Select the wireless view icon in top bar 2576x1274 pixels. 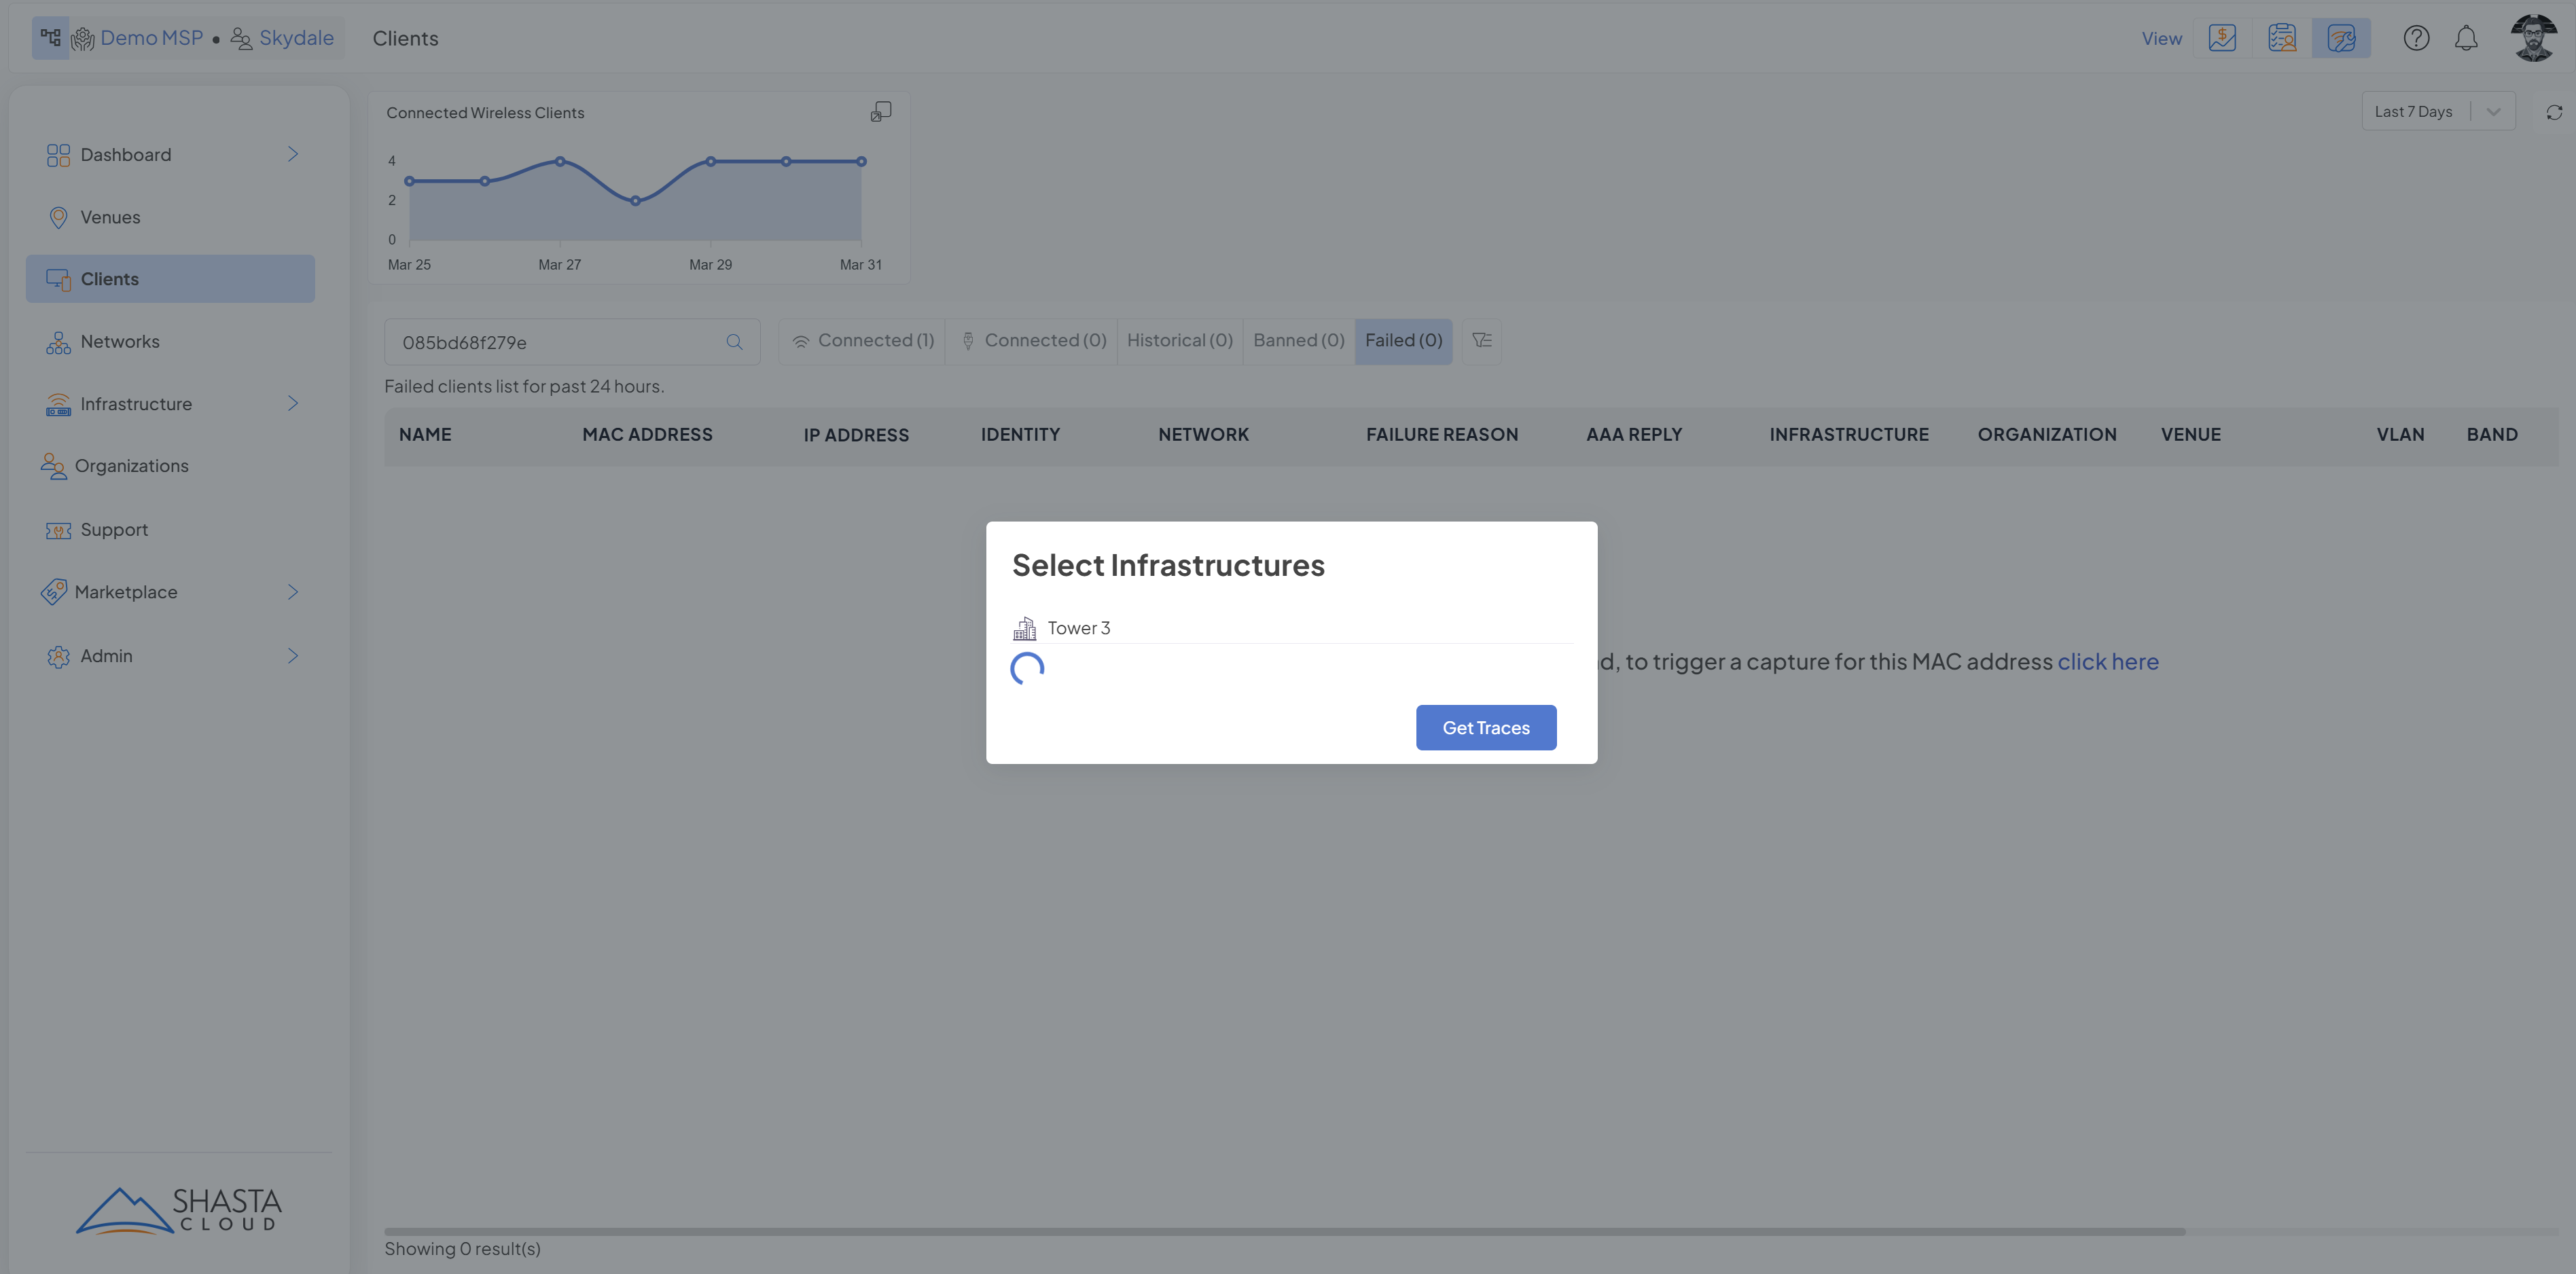[2341, 38]
